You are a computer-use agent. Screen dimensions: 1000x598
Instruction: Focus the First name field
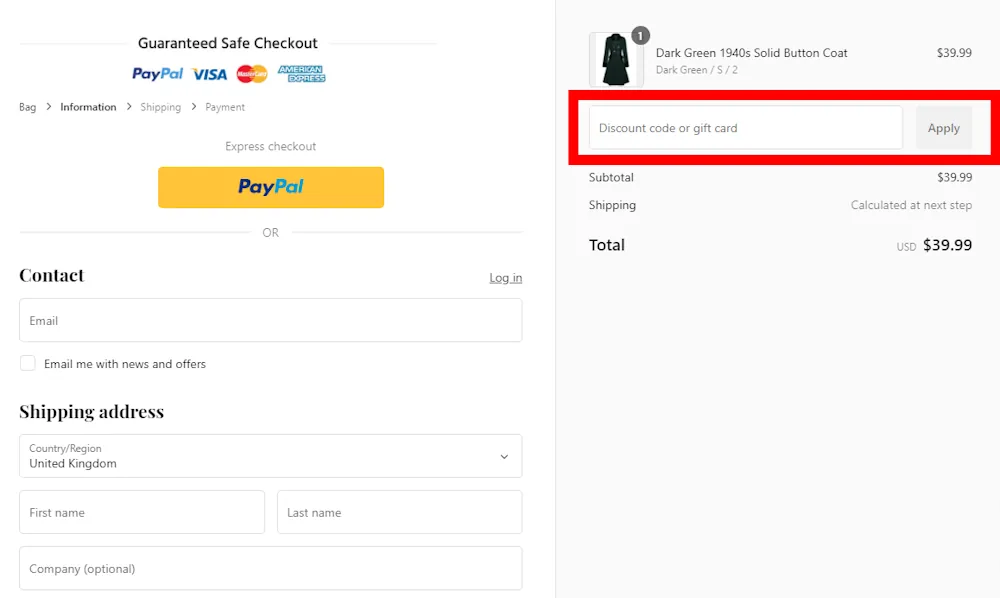click(x=142, y=512)
